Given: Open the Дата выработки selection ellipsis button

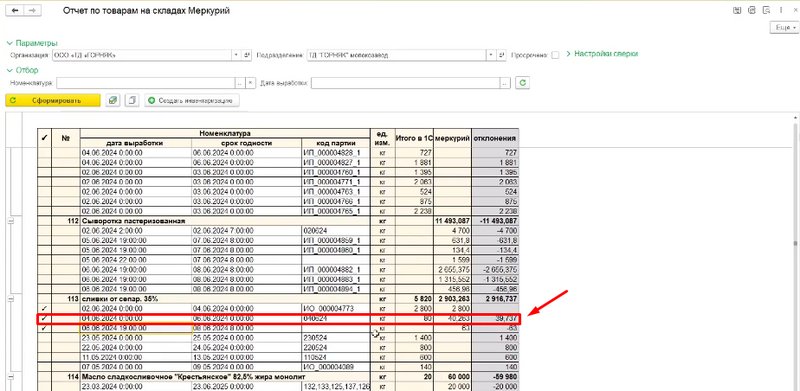Looking at the screenshot, I should click(x=505, y=83).
